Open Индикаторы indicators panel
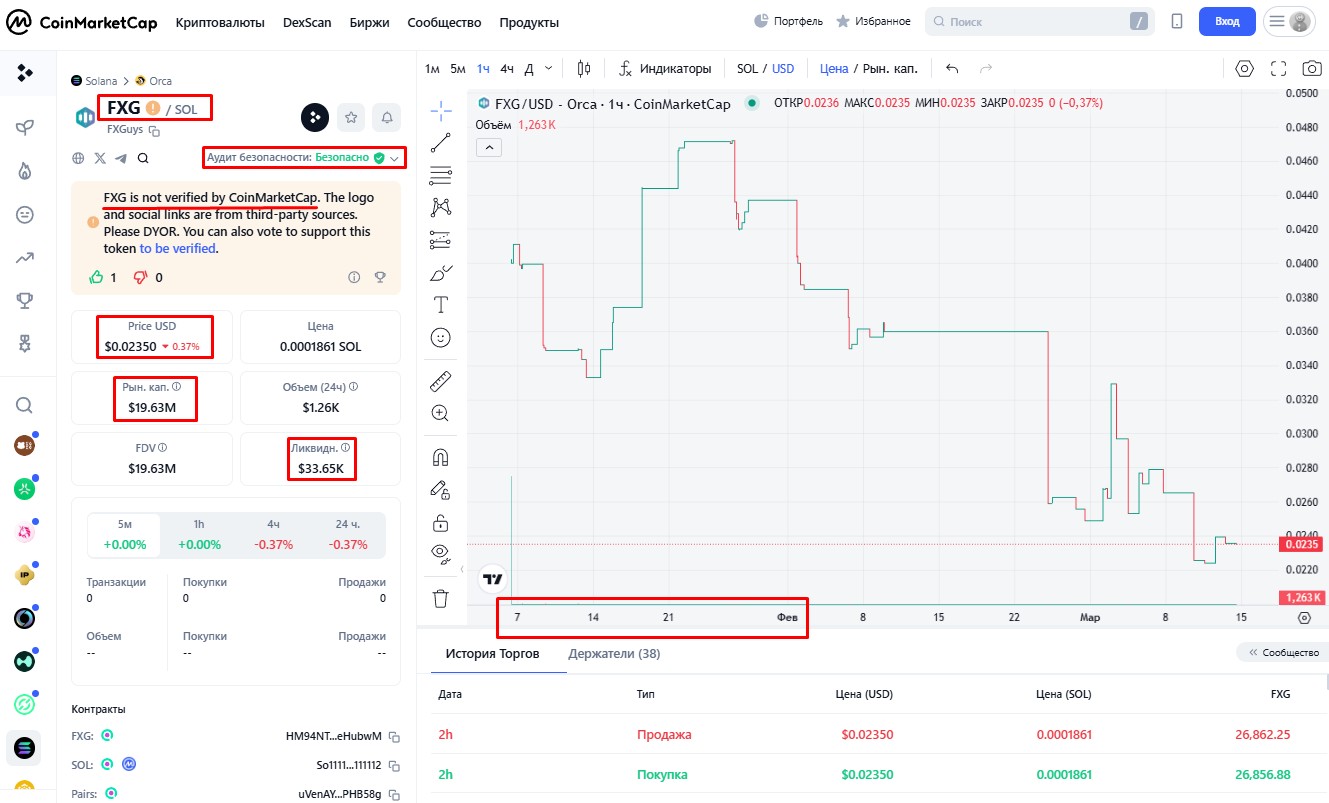 point(665,68)
